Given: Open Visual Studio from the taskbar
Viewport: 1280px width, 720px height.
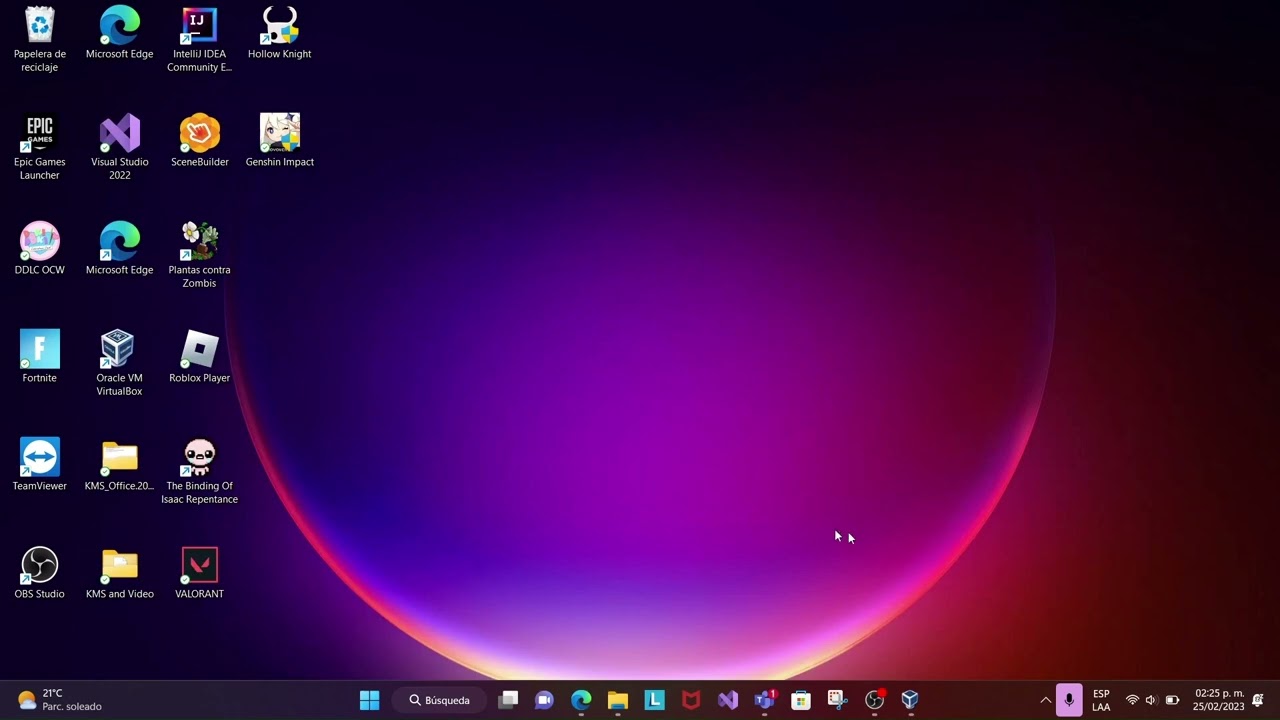Looking at the screenshot, I should [x=728, y=700].
